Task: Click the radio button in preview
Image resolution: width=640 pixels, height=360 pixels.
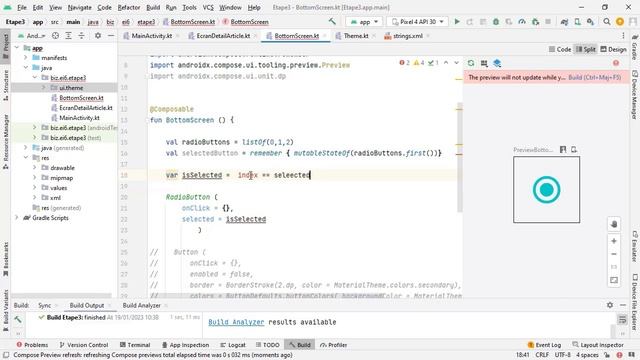Action: tap(546, 190)
